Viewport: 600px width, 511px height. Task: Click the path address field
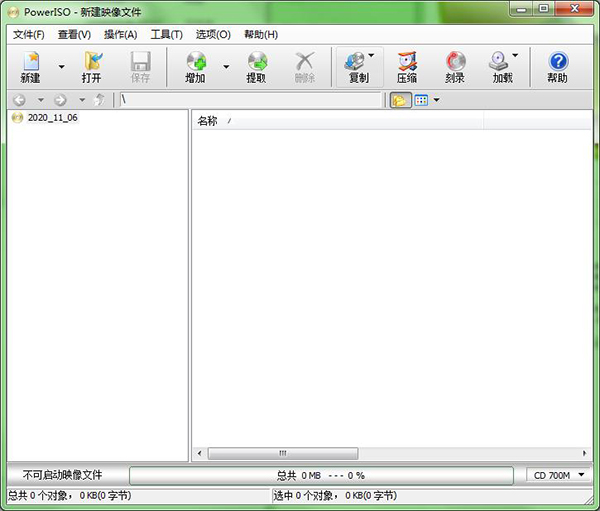[251, 100]
